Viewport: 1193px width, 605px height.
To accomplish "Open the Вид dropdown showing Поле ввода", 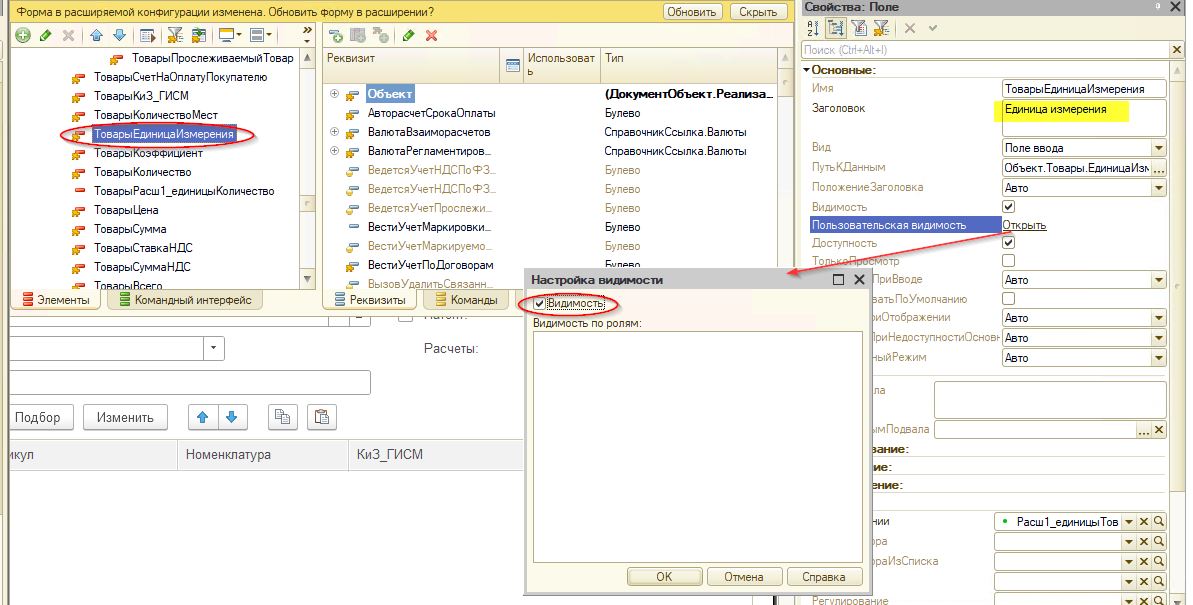I will (1159, 148).
